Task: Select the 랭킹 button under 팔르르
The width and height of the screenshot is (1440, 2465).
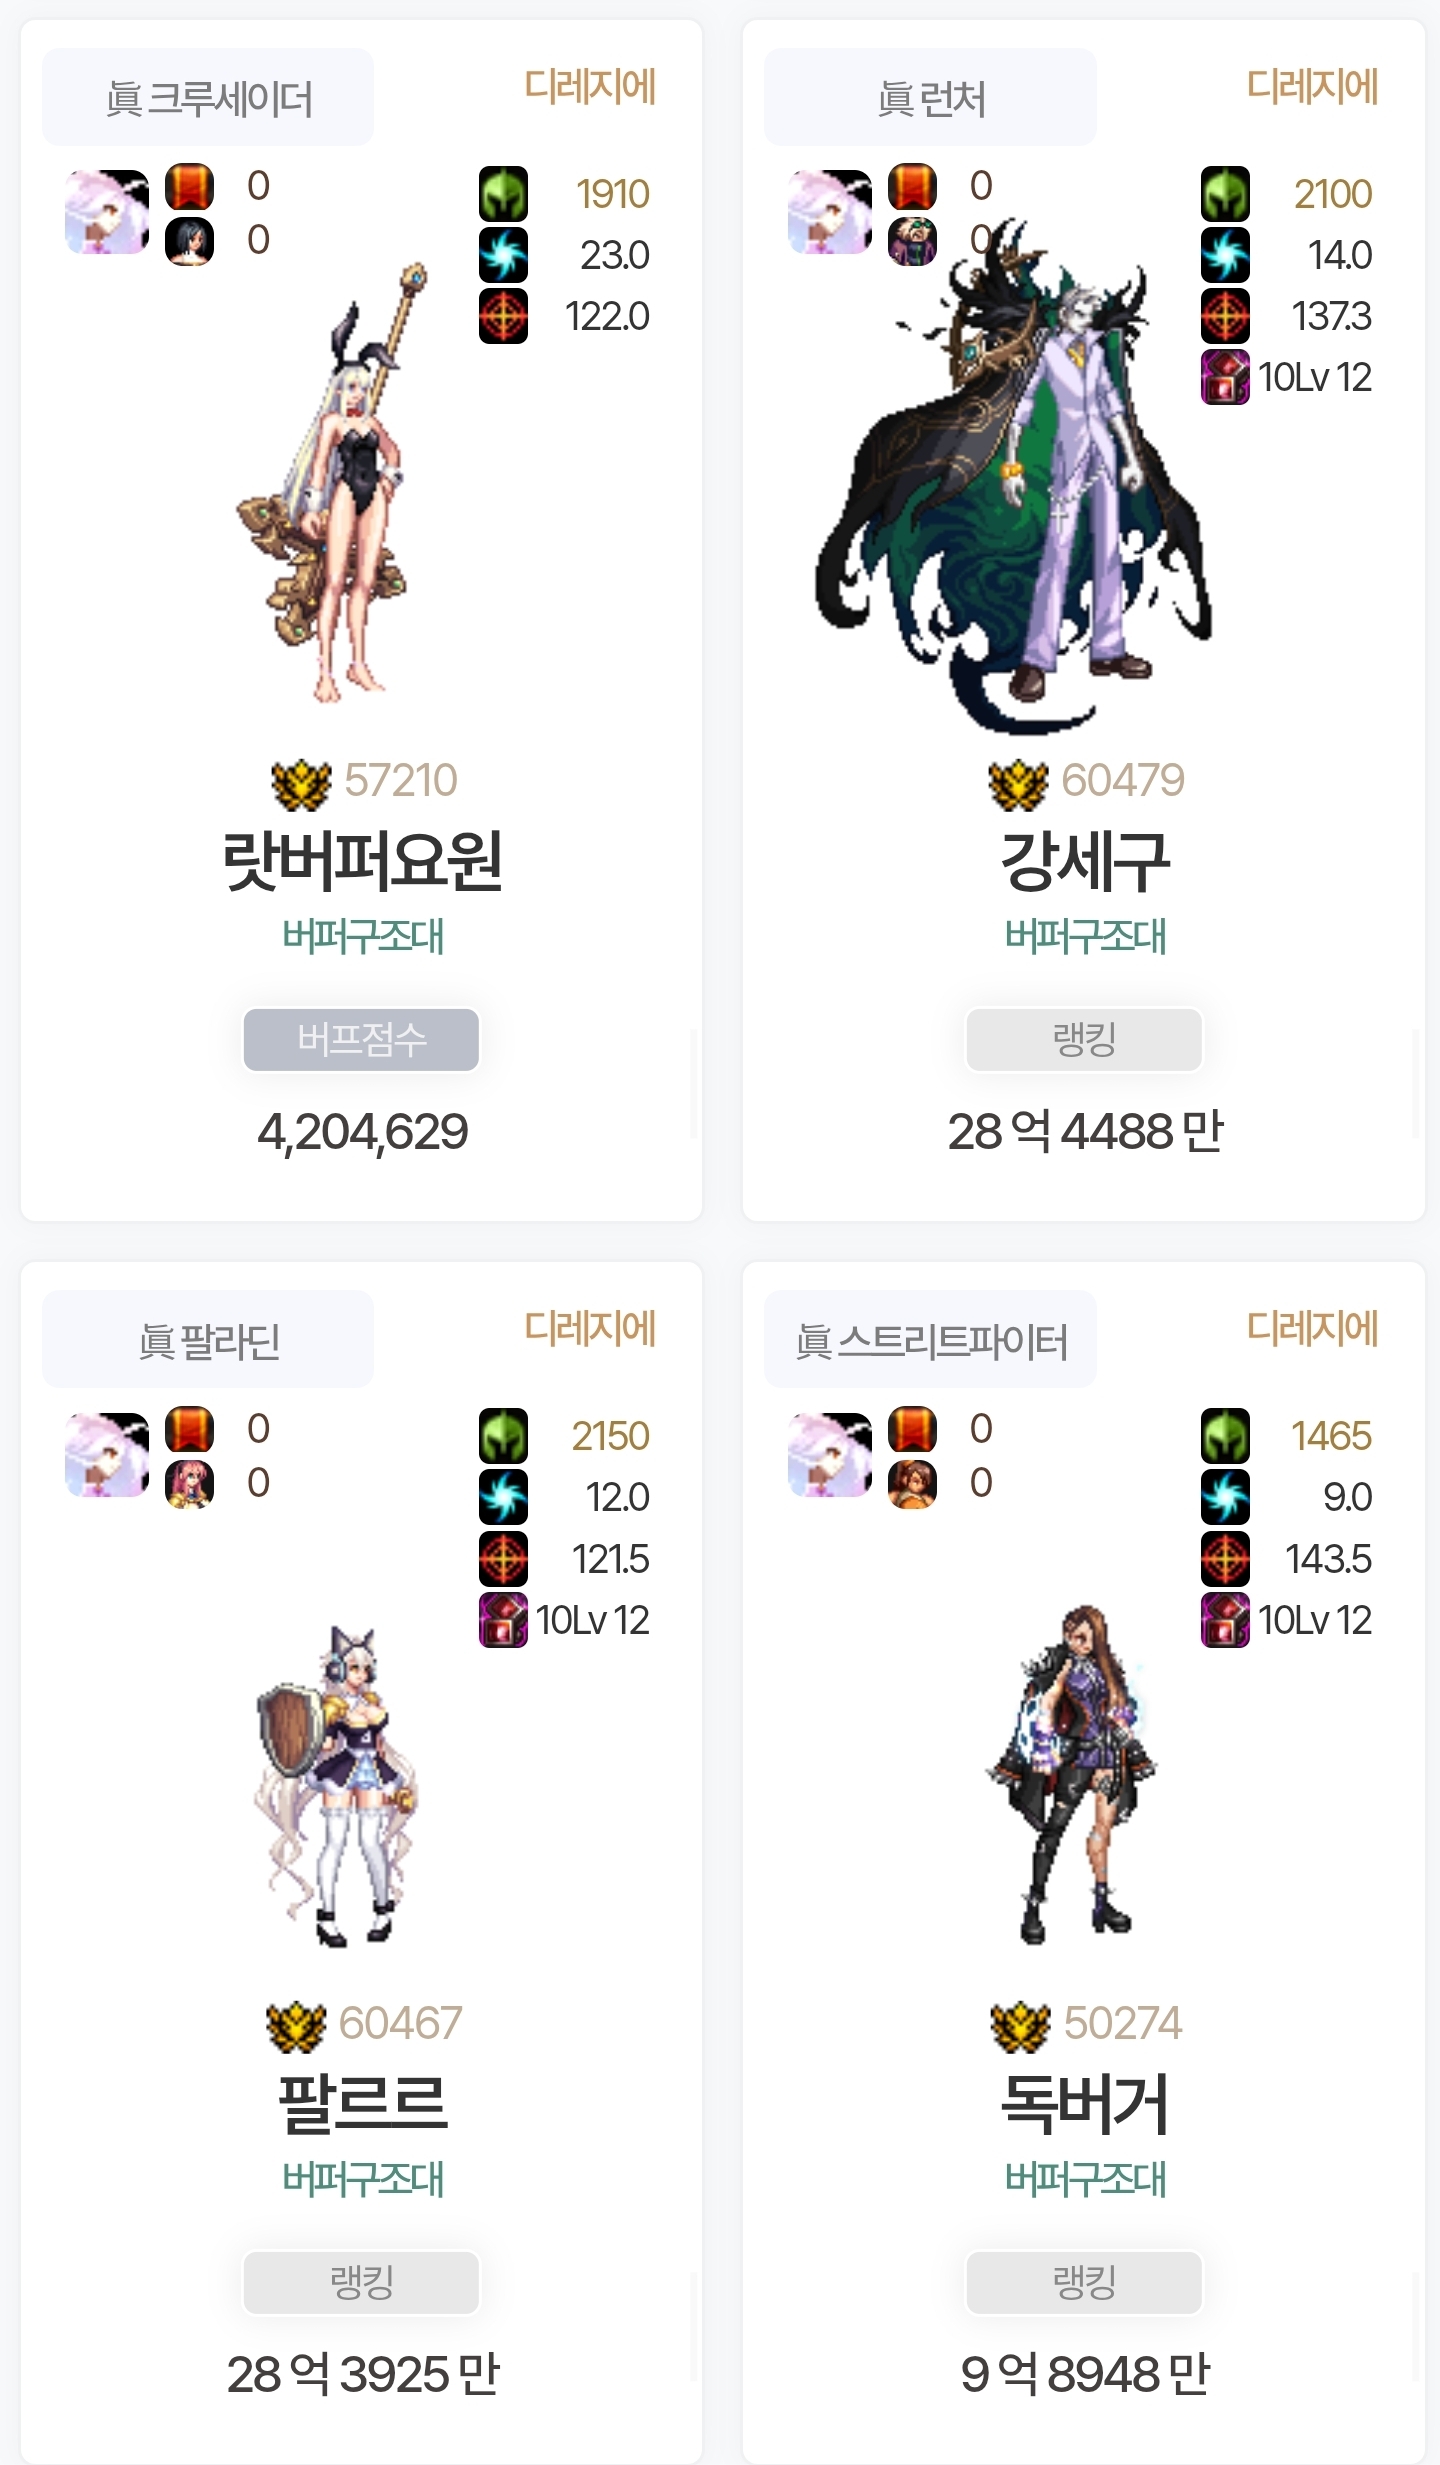Action: tap(361, 2282)
